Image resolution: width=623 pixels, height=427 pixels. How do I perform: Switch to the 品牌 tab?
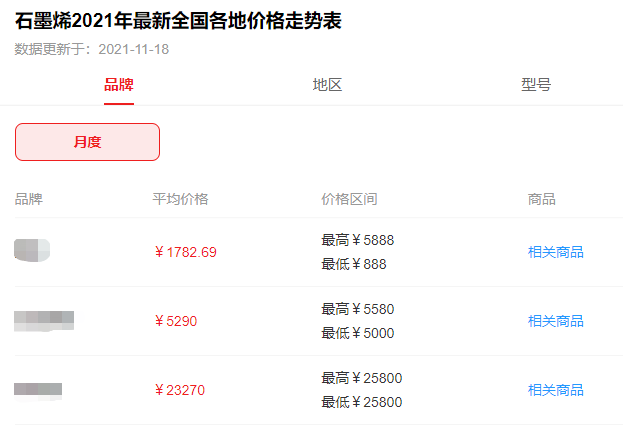[119, 85]
